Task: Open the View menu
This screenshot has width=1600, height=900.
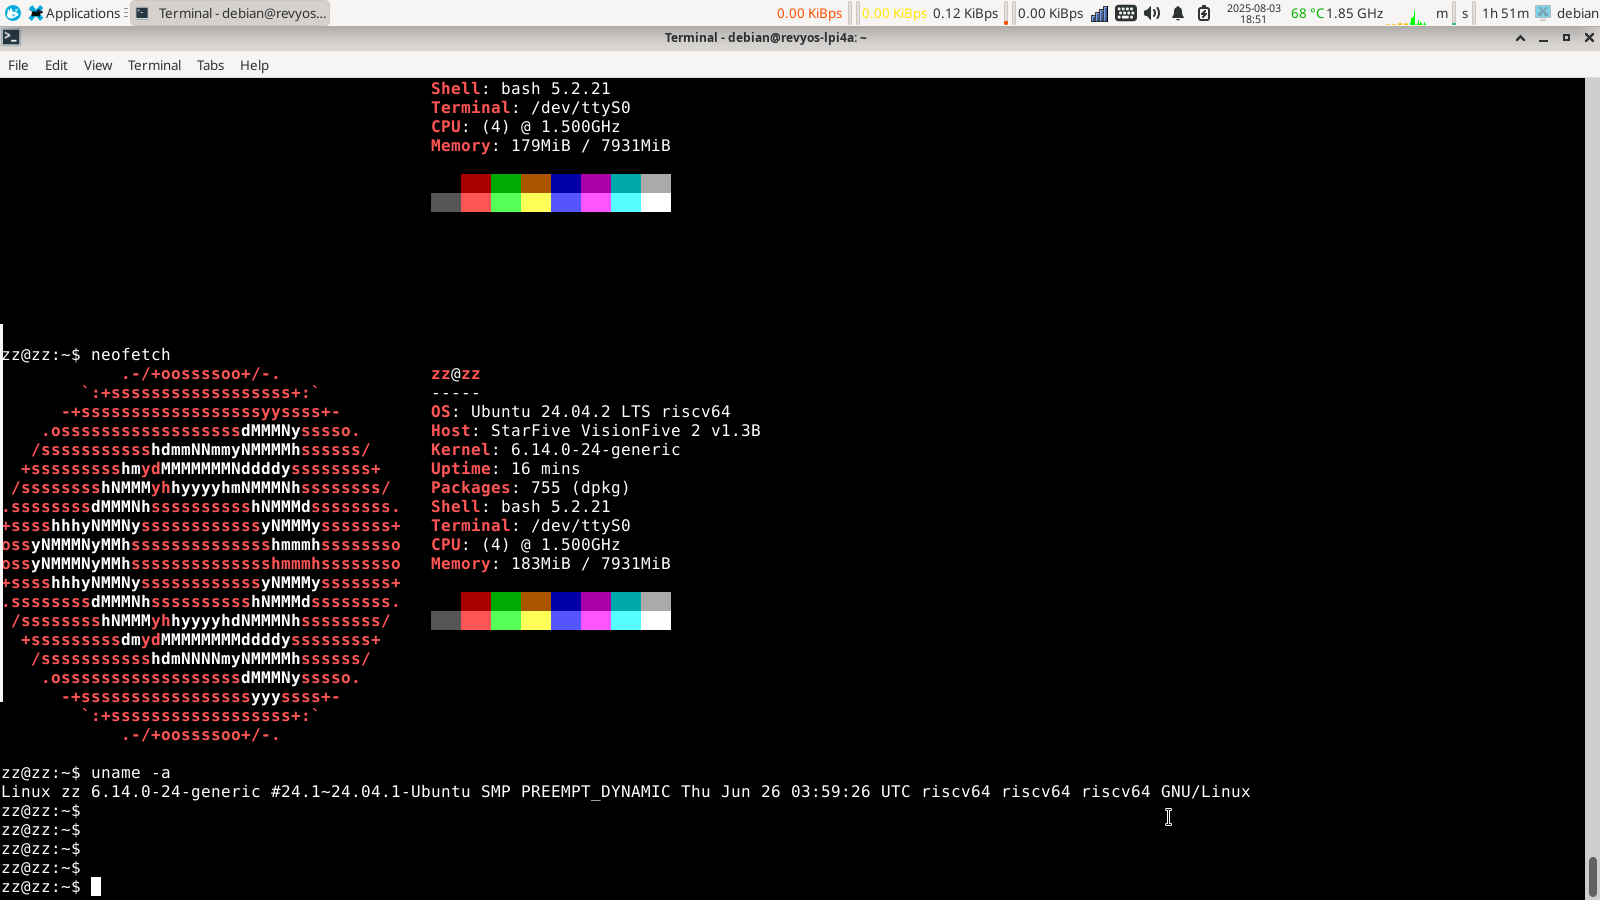Action: click(x=98, y=65)
